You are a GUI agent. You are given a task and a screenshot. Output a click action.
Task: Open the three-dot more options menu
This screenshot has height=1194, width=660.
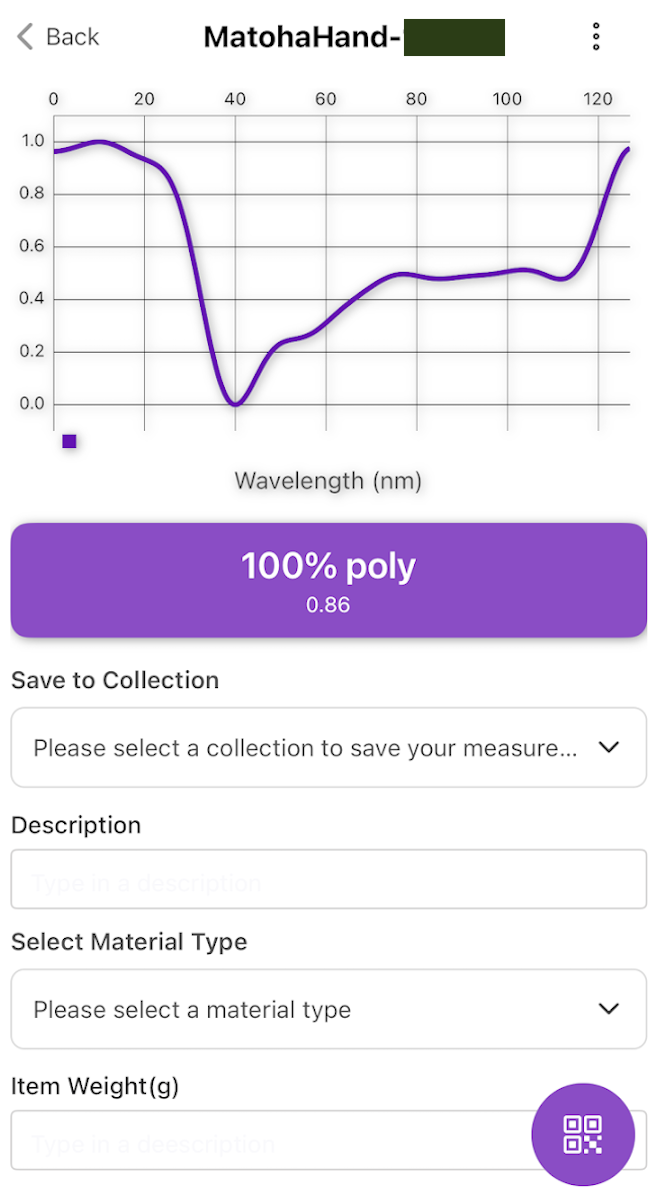[596, 37]
